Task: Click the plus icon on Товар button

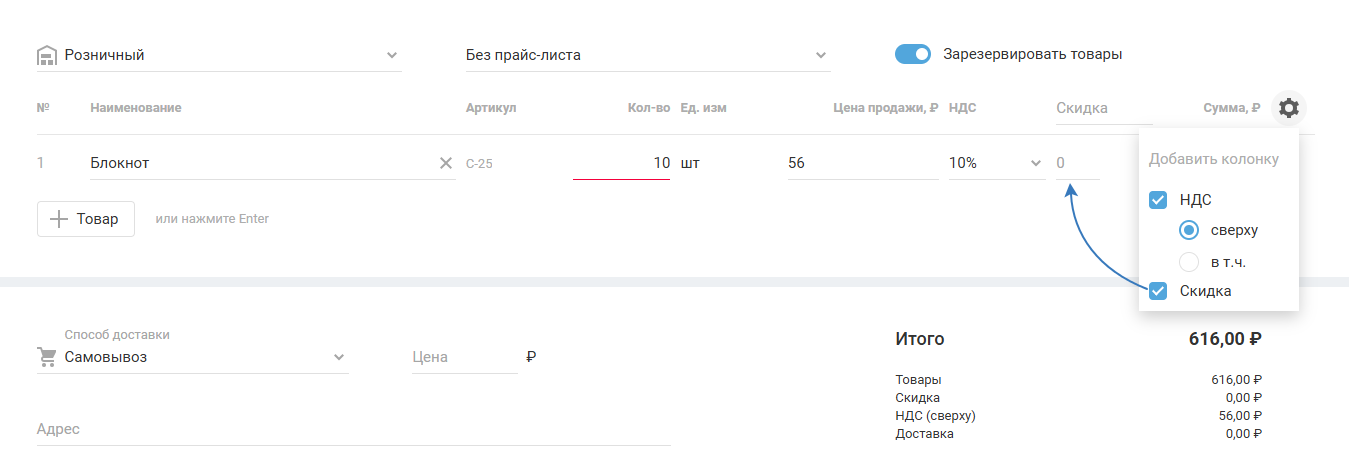Action: coord(59,219)
